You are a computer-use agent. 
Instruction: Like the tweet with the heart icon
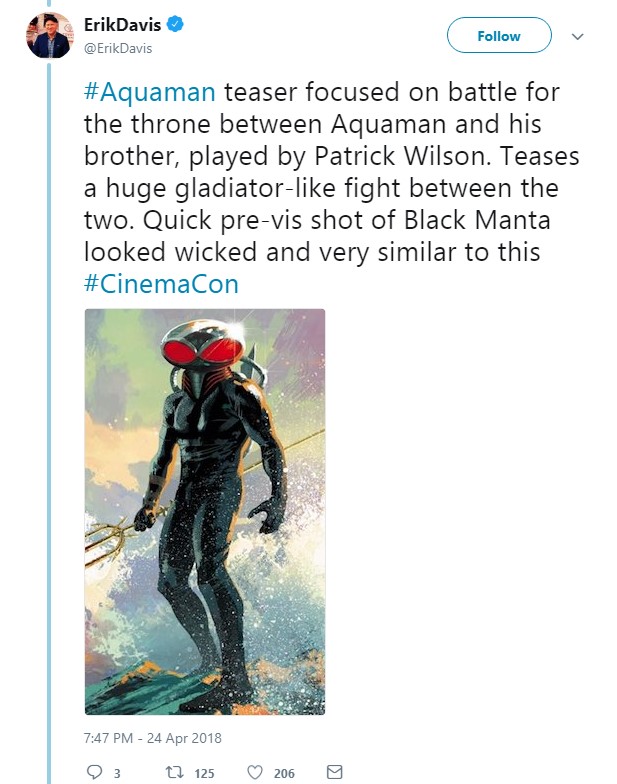255,772
